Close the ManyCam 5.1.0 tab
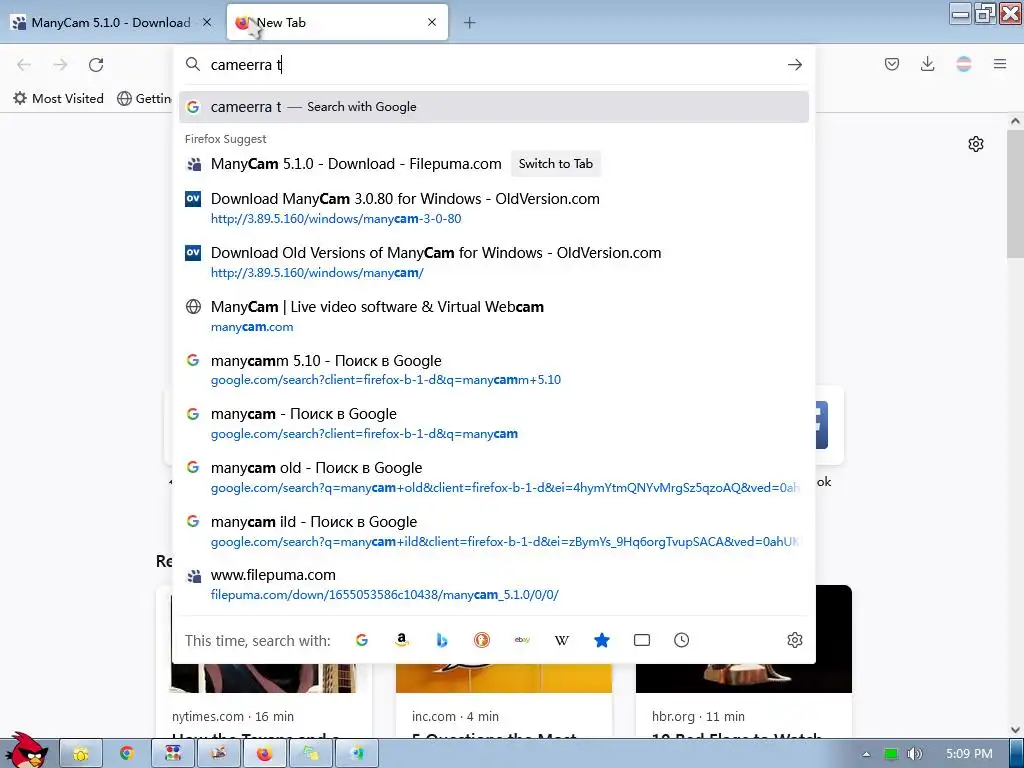This screenshot has height=768, width=1024. pos(207,22)
